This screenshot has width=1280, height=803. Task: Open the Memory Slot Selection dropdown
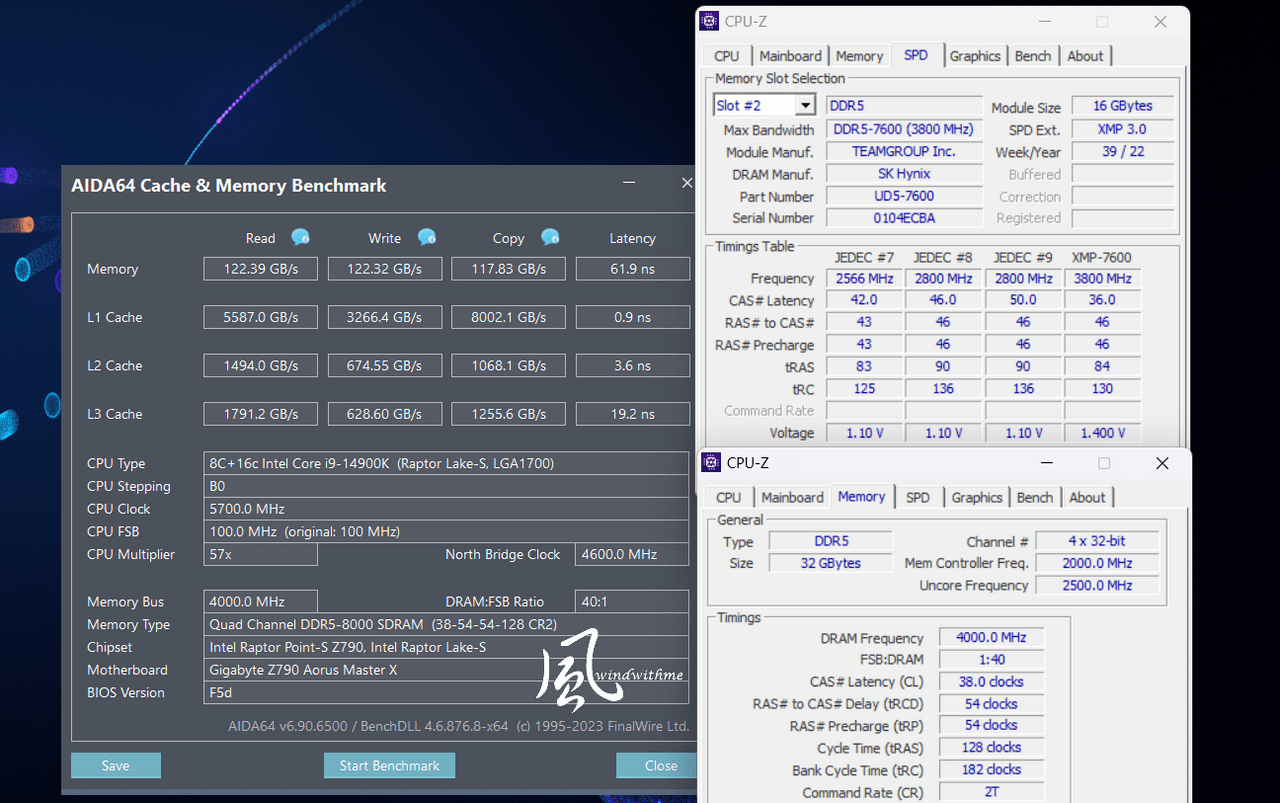(x=806, y=104)
